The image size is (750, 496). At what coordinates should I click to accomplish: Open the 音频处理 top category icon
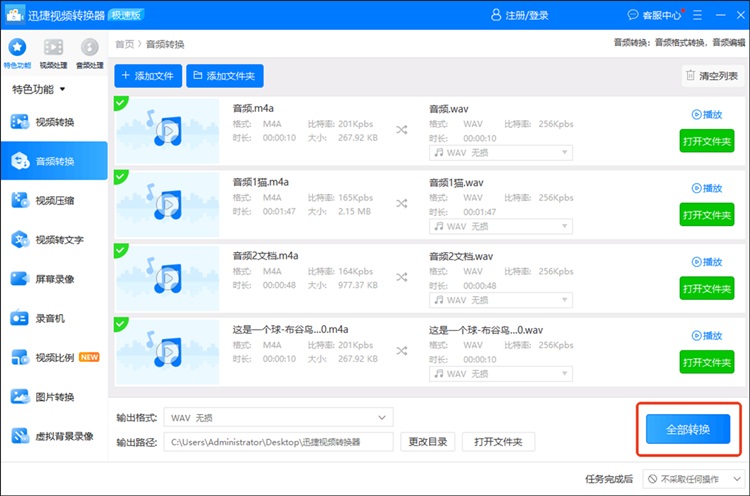click(x=89, y=53)
